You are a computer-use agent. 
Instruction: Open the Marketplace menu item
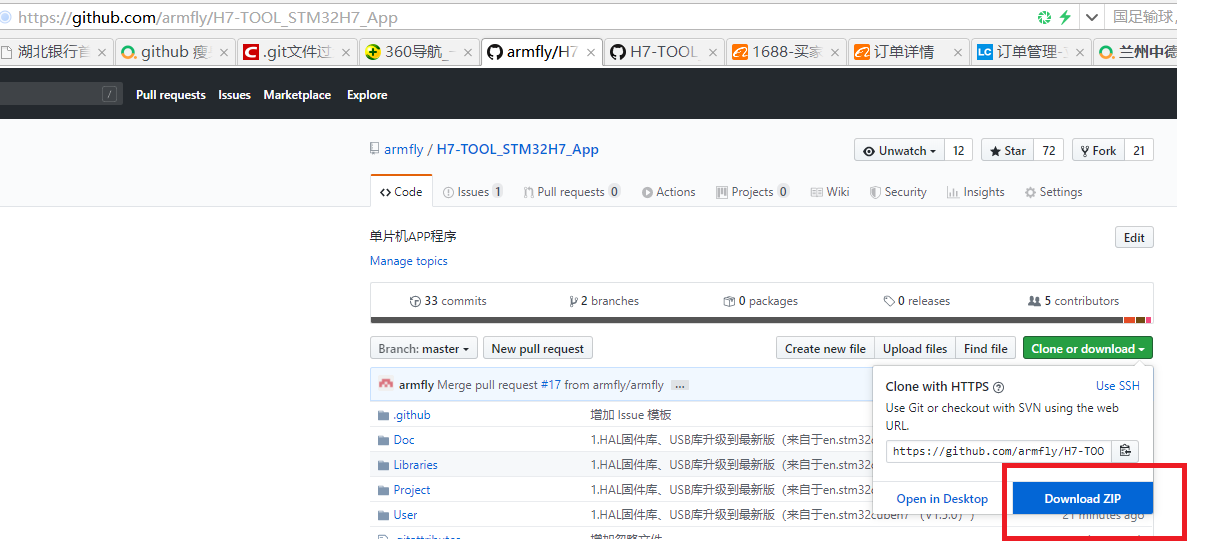pos(297,95)
